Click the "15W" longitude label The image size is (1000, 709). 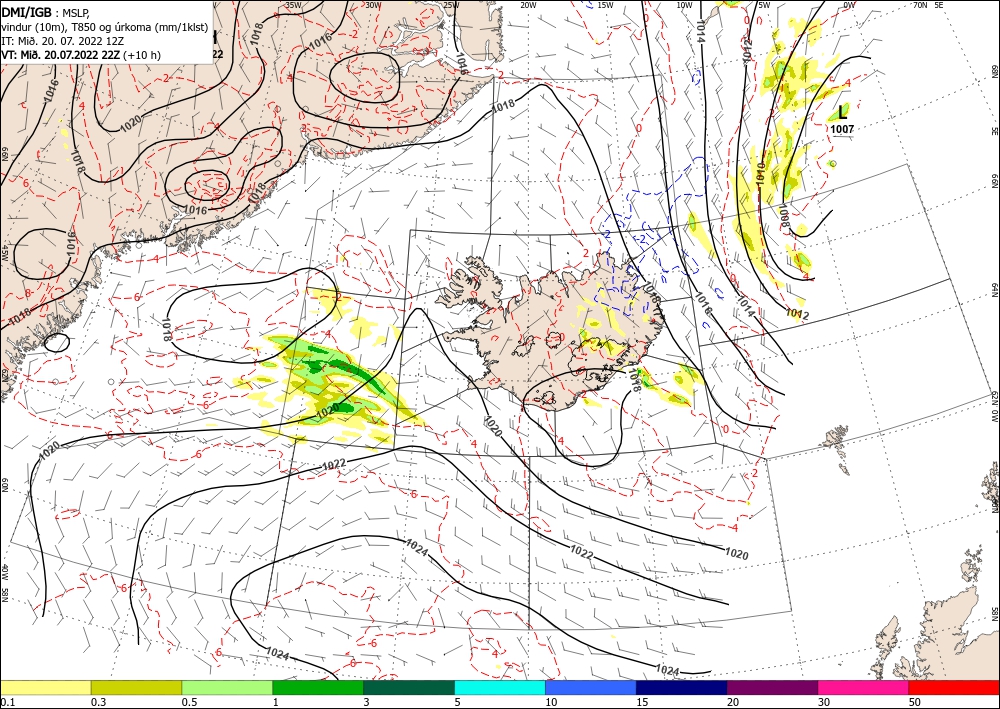point(605,5)
